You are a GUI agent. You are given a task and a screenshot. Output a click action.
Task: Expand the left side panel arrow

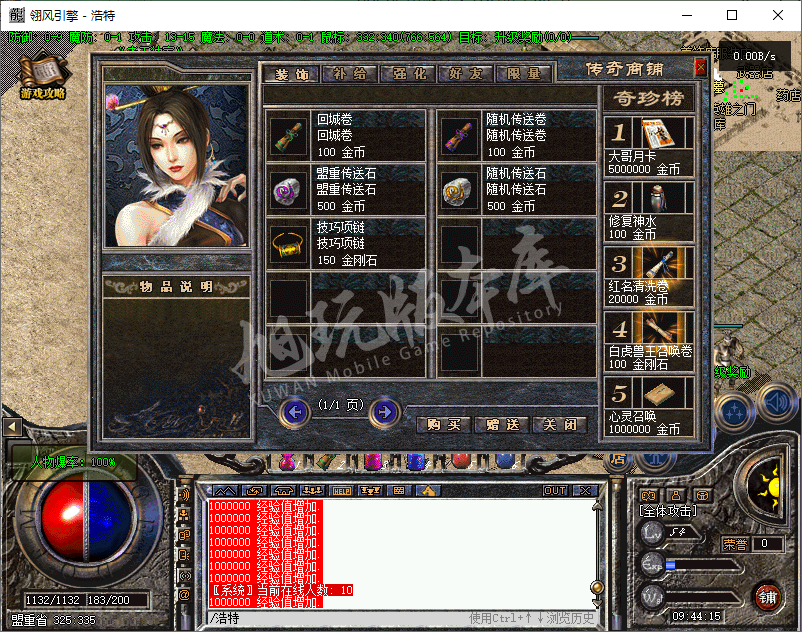(x=12, y=426)
